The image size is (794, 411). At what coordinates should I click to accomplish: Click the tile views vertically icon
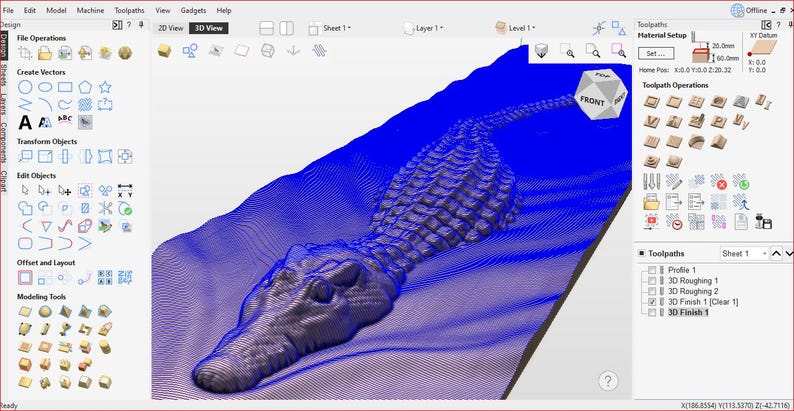pyautogui.click(x=286, y=28)
